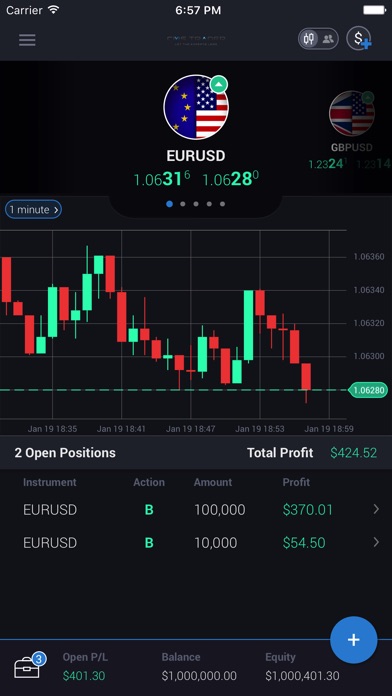Tap the Total Profit amount $424.52

click(353, 453)
